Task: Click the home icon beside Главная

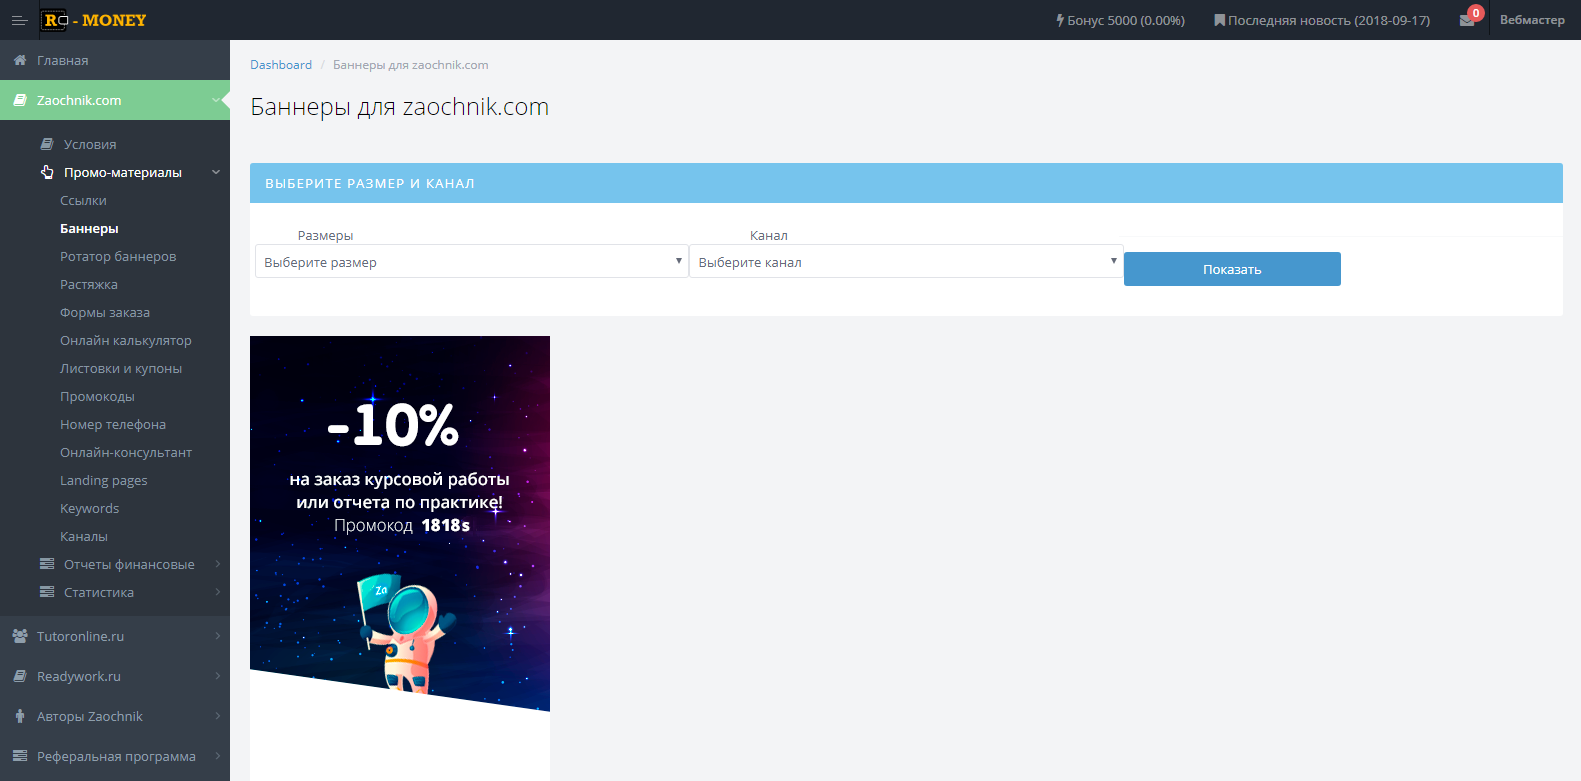Action: [20, 60]
